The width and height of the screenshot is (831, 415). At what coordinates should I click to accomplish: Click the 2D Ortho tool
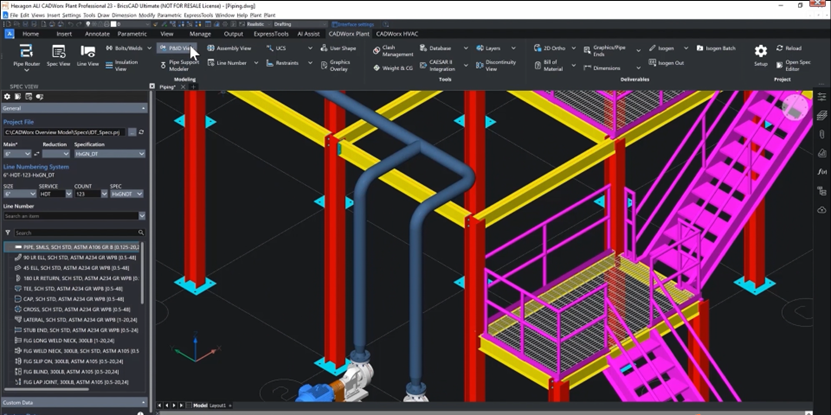pos(549,48)
